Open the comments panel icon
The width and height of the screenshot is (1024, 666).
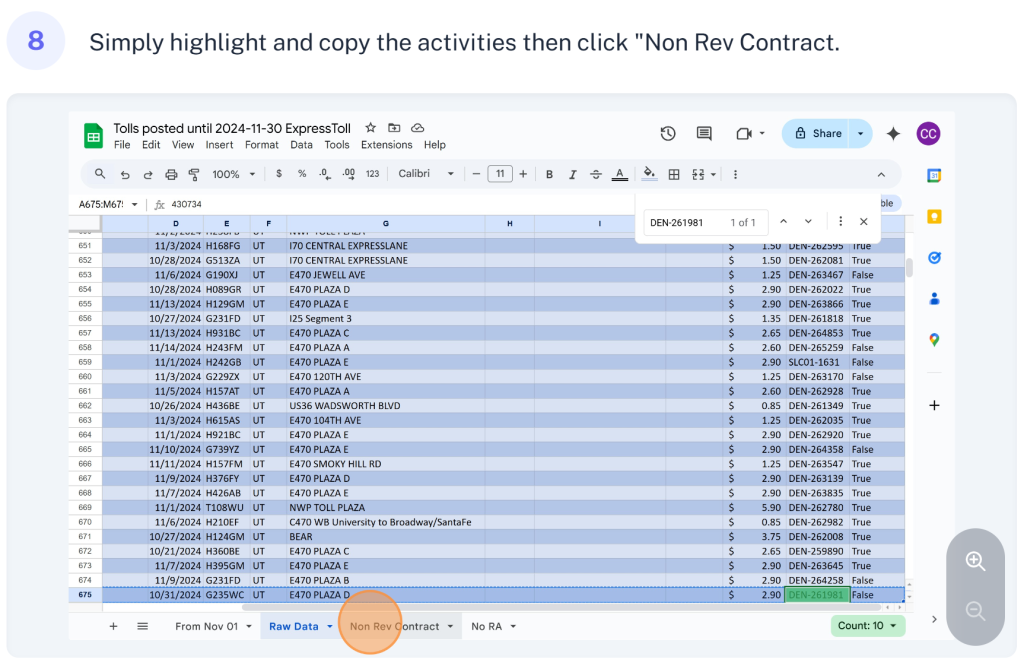coord(704,134)
